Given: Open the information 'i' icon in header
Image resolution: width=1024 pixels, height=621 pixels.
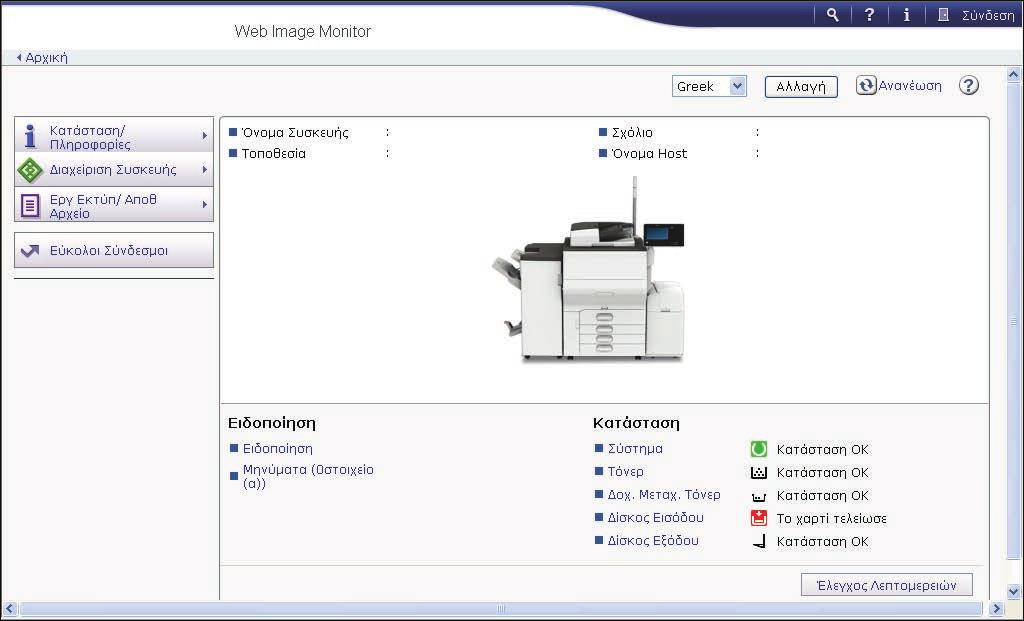Looking at the screenshot, I should [906, 14].
